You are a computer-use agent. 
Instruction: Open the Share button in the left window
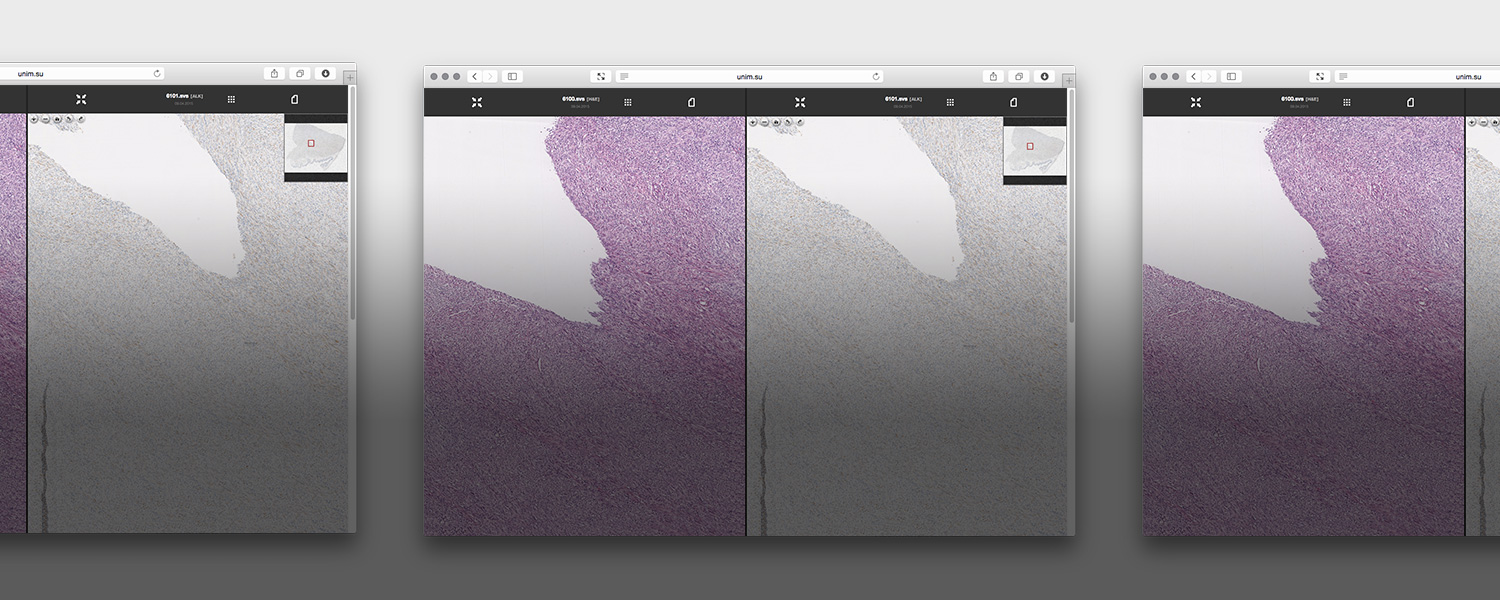pyautogui.click(x=274, y=73)
